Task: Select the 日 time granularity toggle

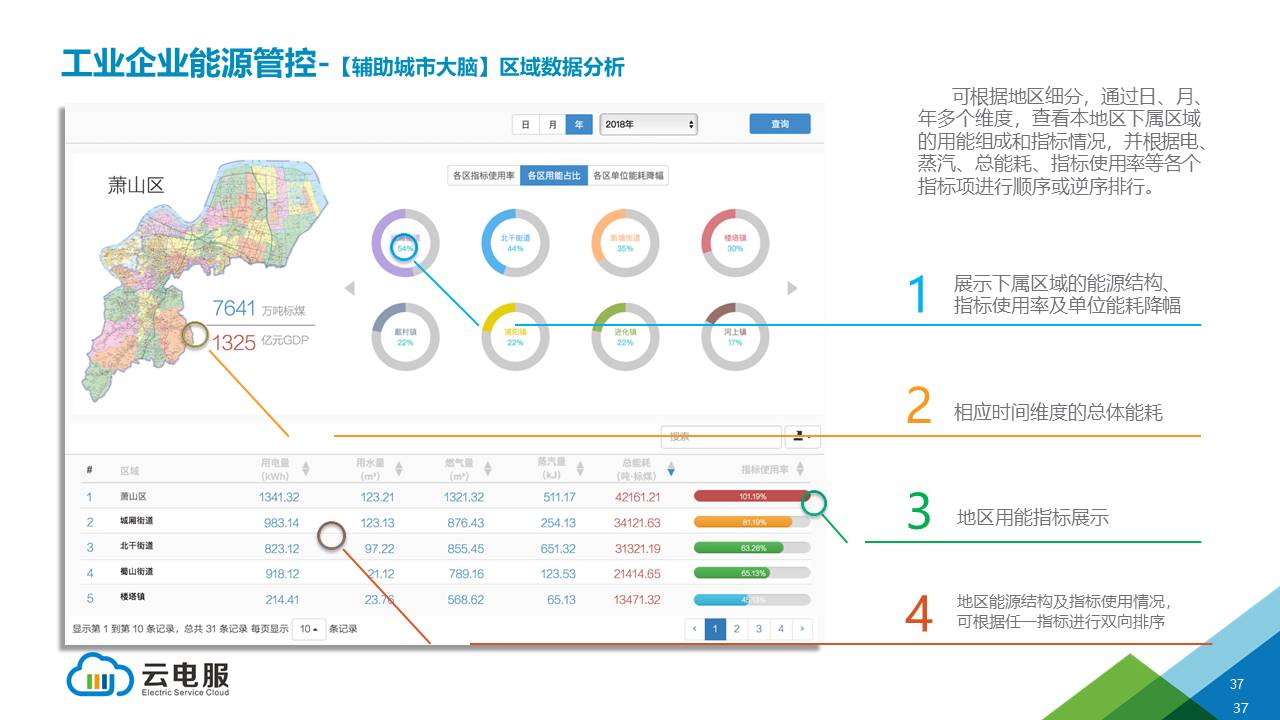Action: point(526,125)
